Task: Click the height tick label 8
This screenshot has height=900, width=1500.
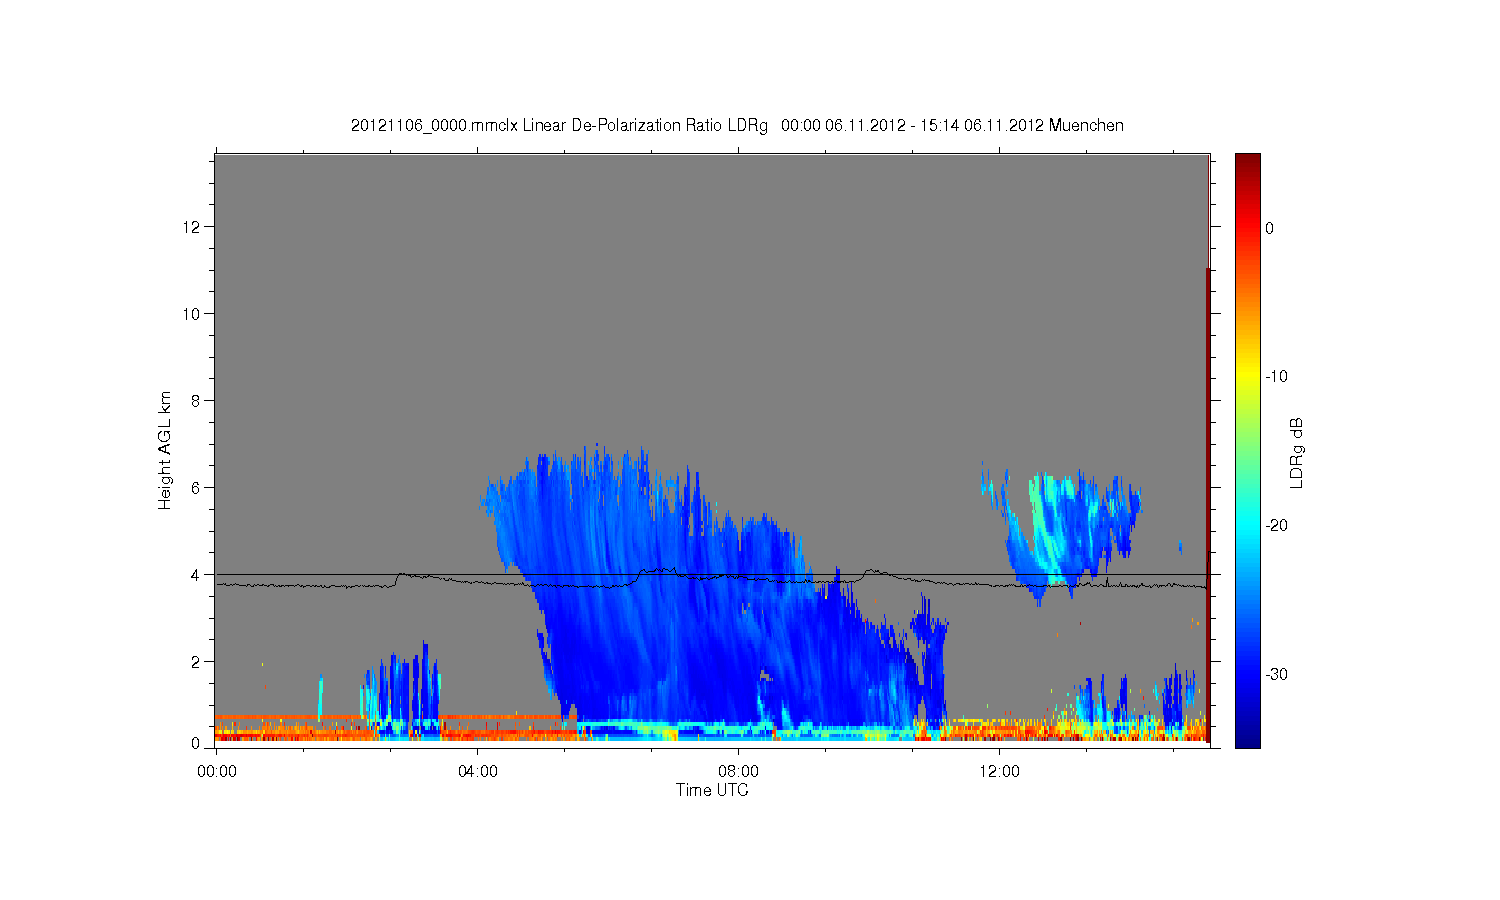Action: tap(196, 401)
